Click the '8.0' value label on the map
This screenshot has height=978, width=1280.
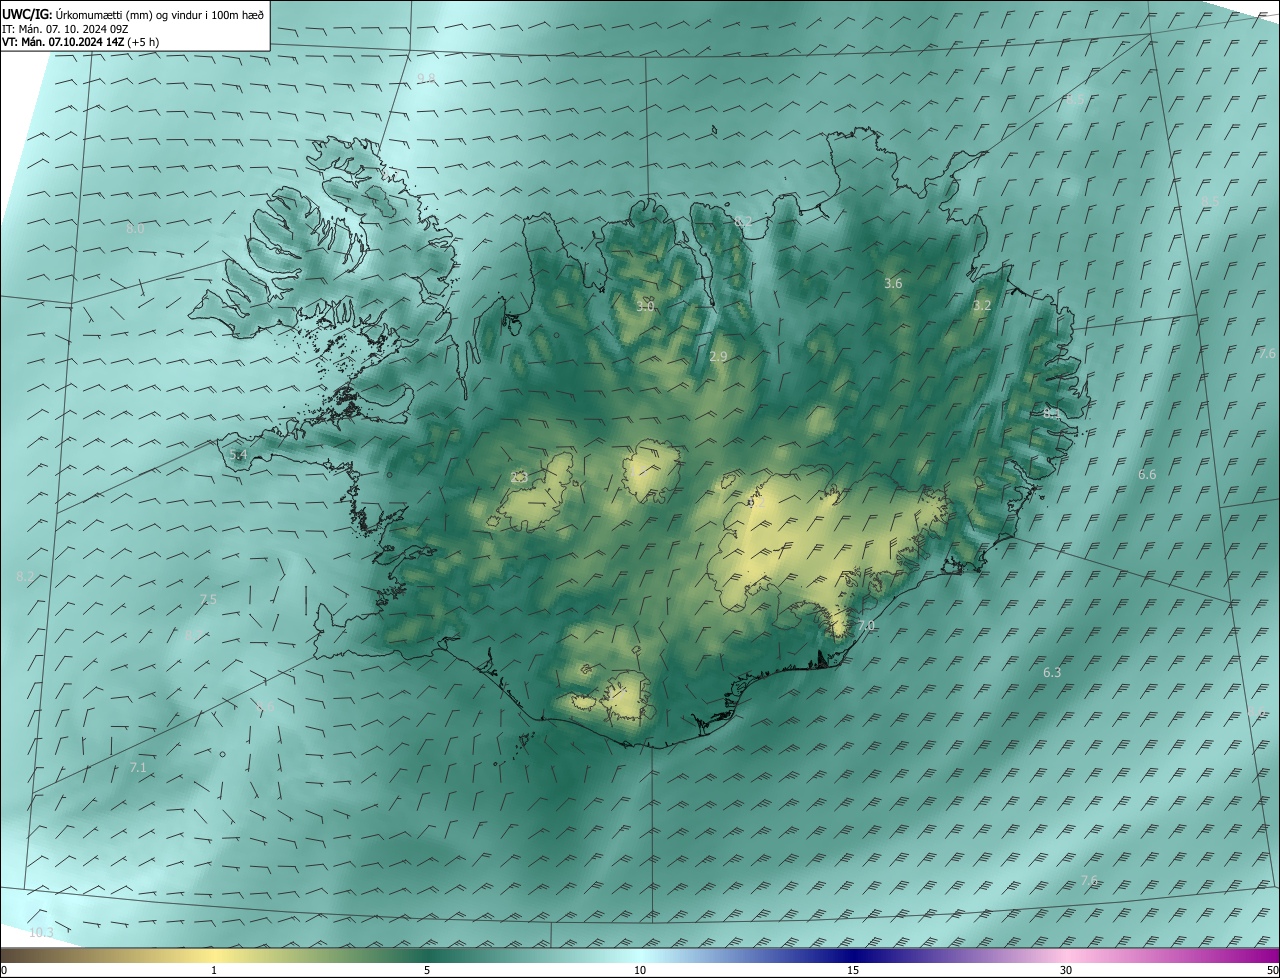point(135,229)
